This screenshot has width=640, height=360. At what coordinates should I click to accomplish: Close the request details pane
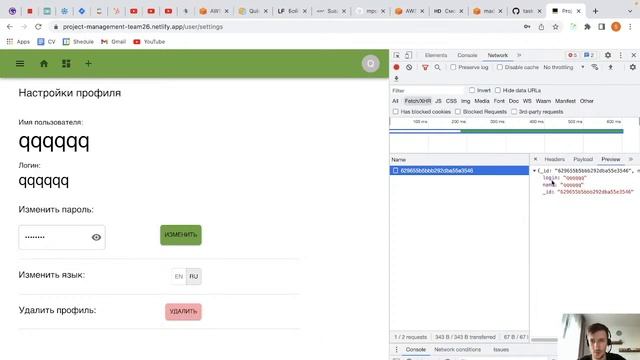pyautogui.click(x=536, y=159)
